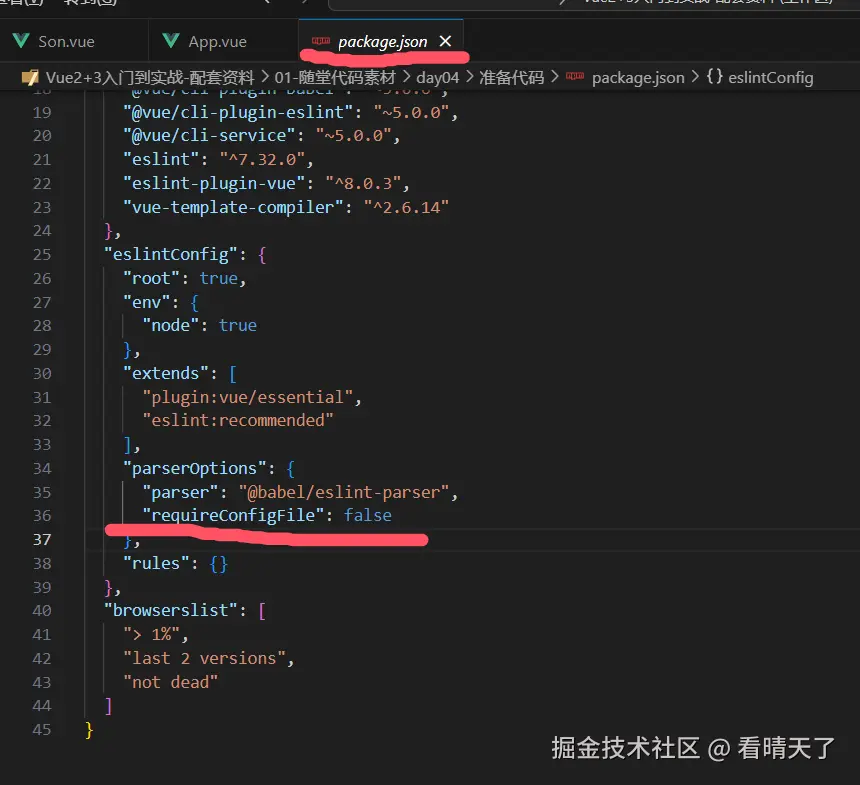This screenshot has width=860, height=785.
Task: Click the "eslint:recommended" string
Action: pyautogui.click(x=238, y=420)
